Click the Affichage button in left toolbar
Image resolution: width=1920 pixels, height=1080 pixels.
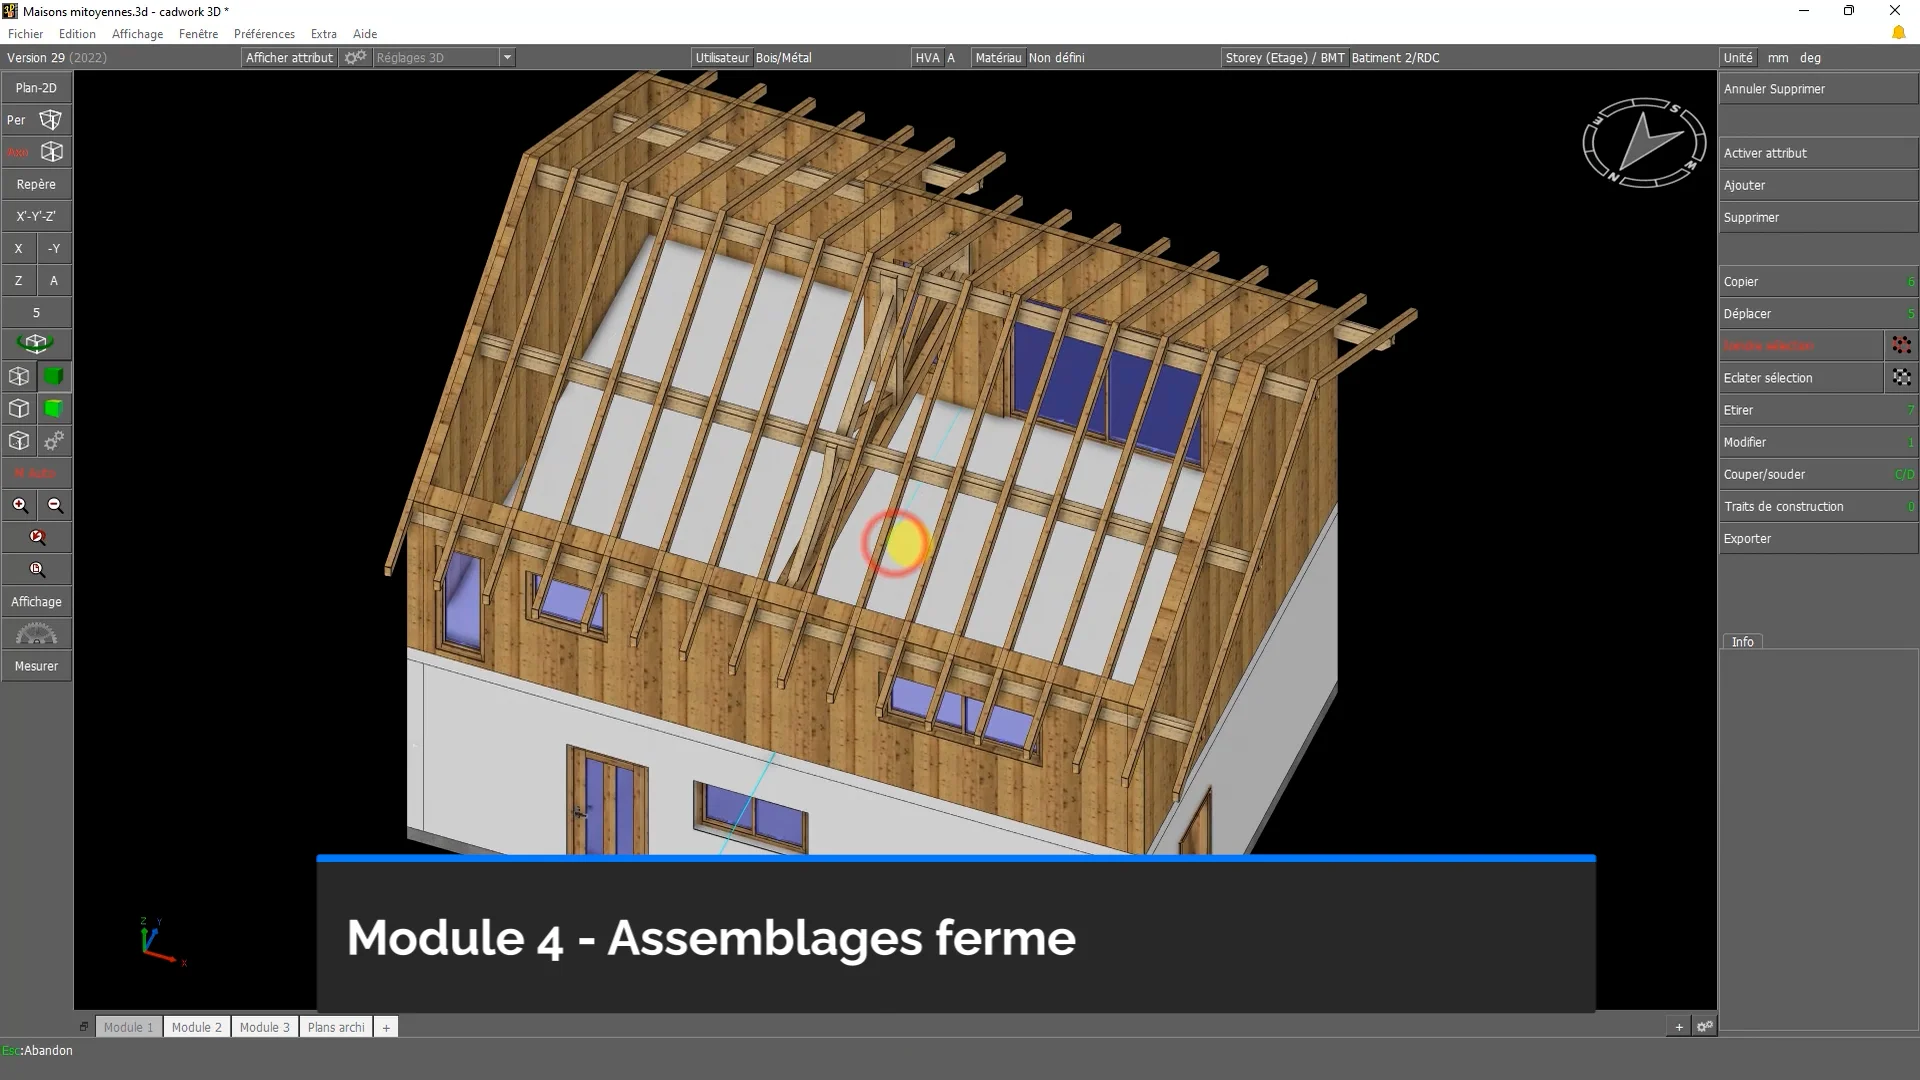36,602
